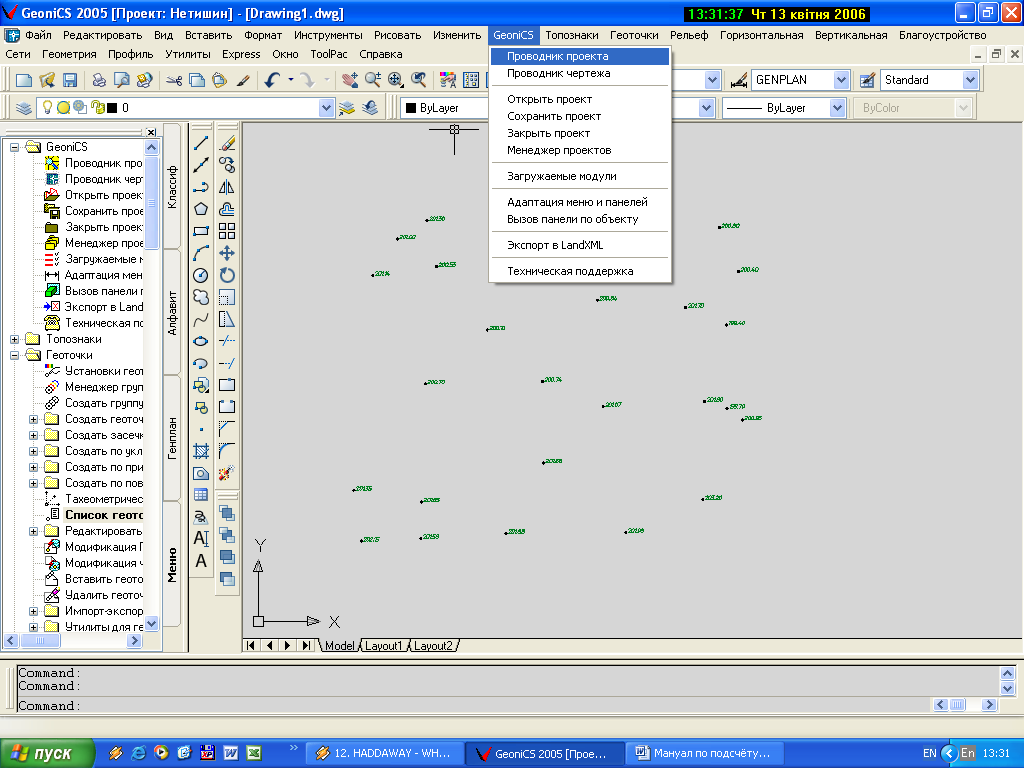Open the Рельеф menu
1024x768 pixels.
(x=689, y=35)
